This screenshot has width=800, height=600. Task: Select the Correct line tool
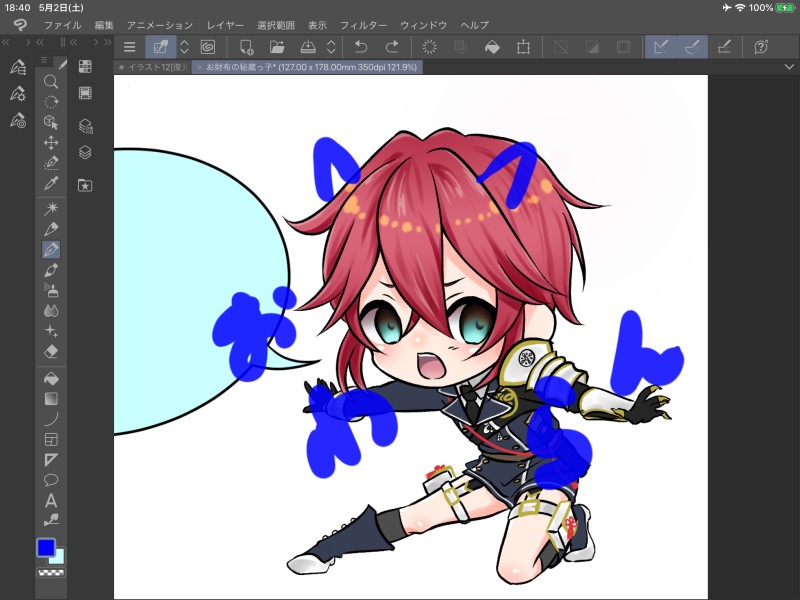(x=51, y=520)
